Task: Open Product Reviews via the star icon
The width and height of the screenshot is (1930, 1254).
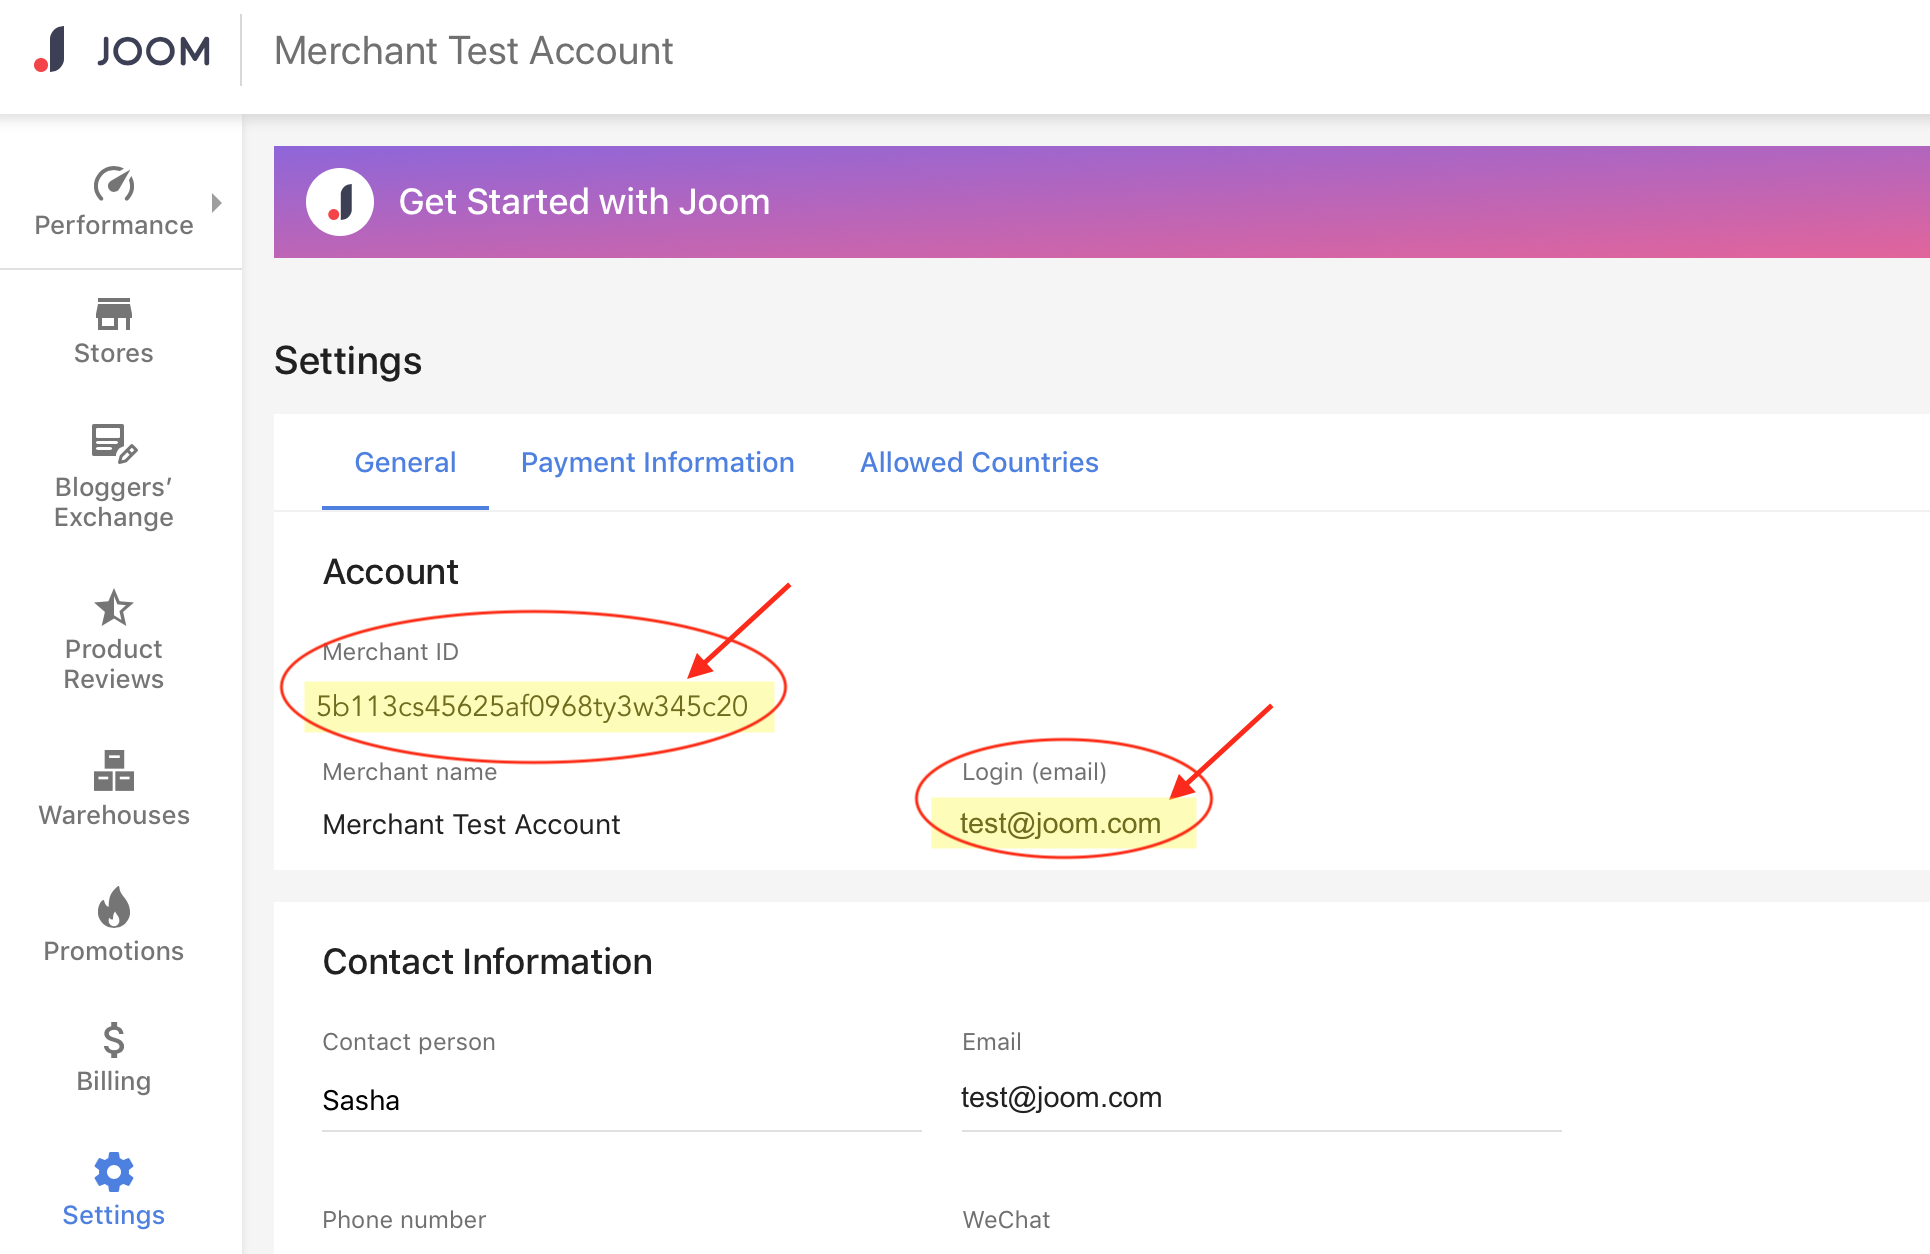Action: 113,610
